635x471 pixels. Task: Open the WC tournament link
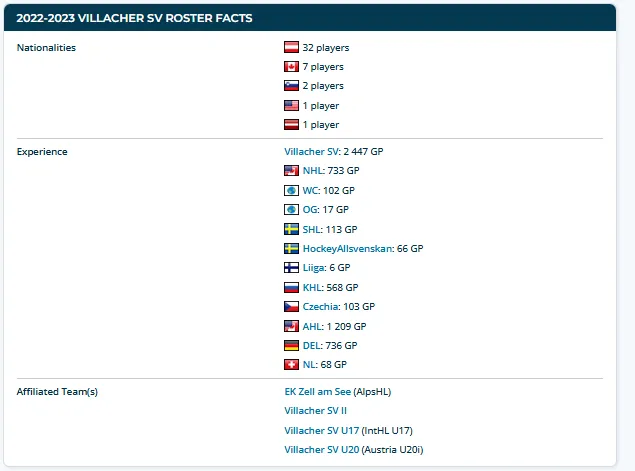pos(310,190)
